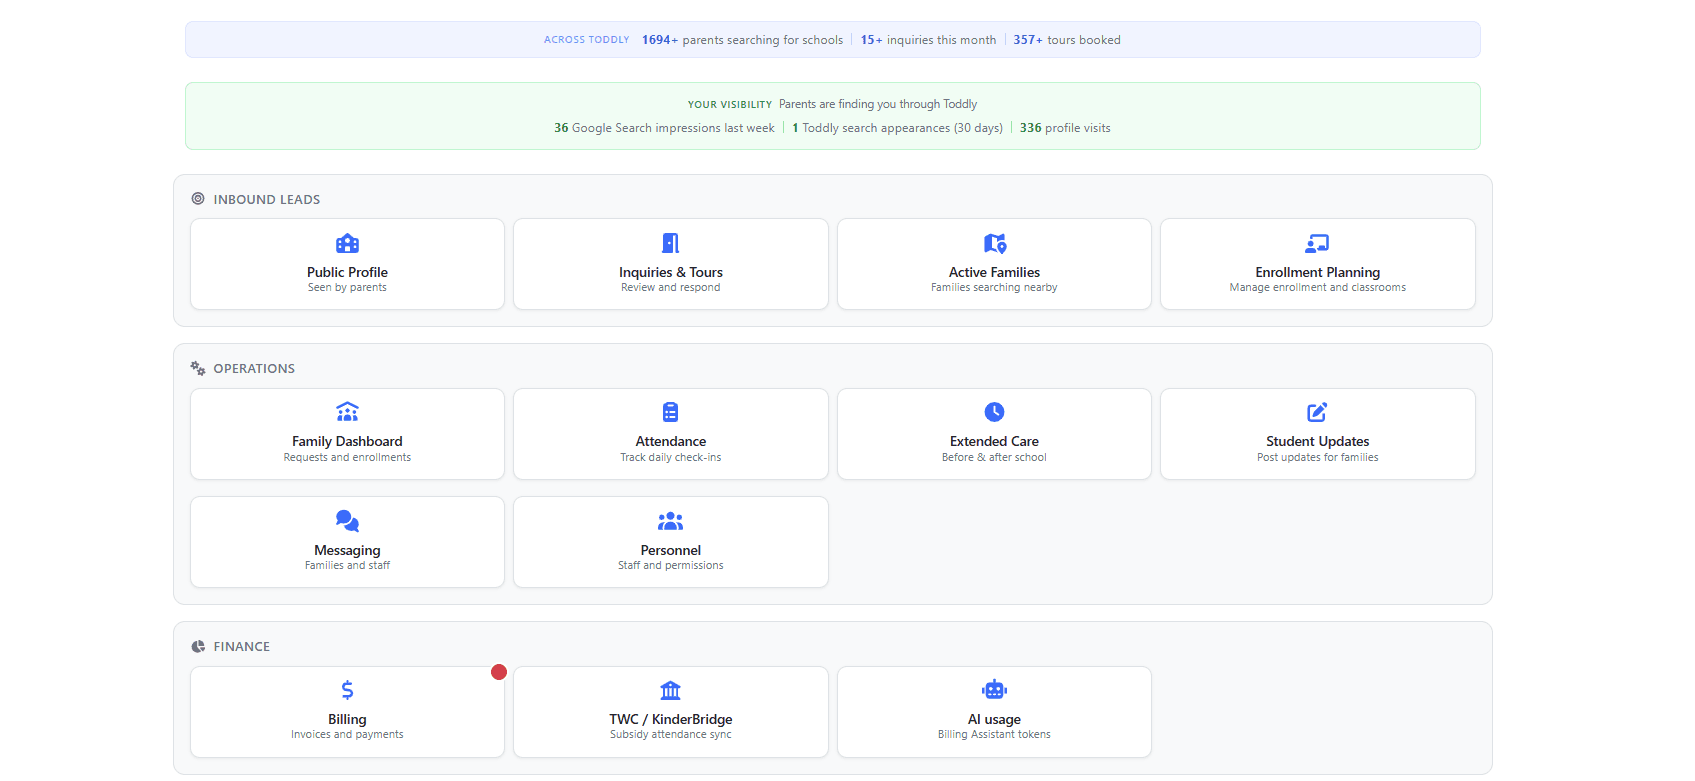This screenshot has width=1695, height=781.
Task: Open the AI usage robot icon
Action: (x=994, y=690)
